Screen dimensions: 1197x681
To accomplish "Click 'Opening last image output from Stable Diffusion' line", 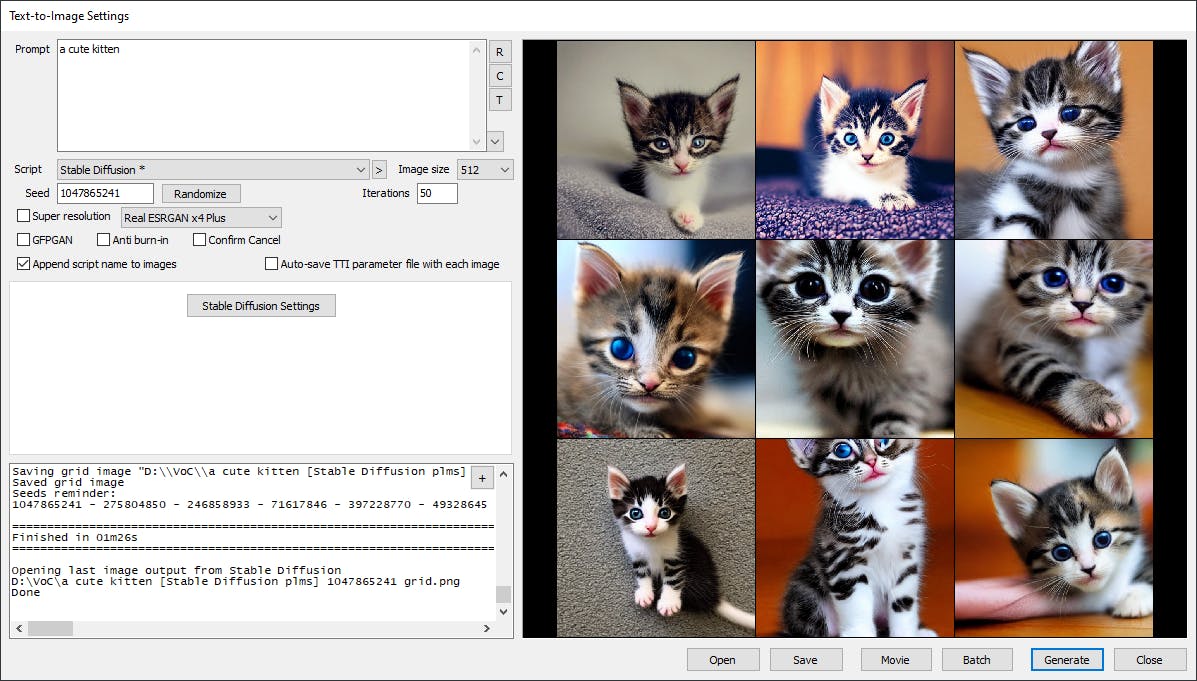I will (x=176, y=570).
